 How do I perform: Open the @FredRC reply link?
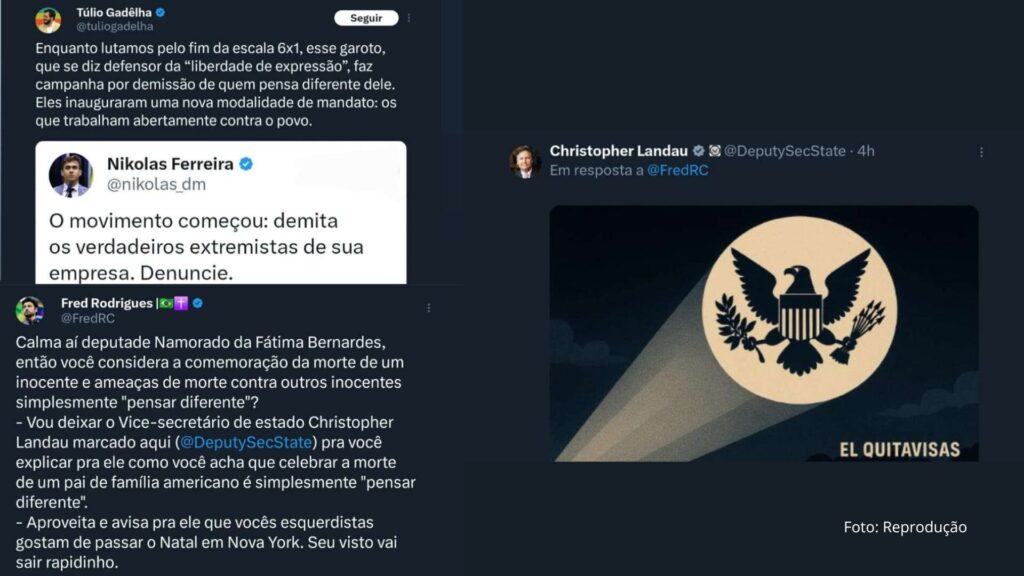(x=678, y=170)
